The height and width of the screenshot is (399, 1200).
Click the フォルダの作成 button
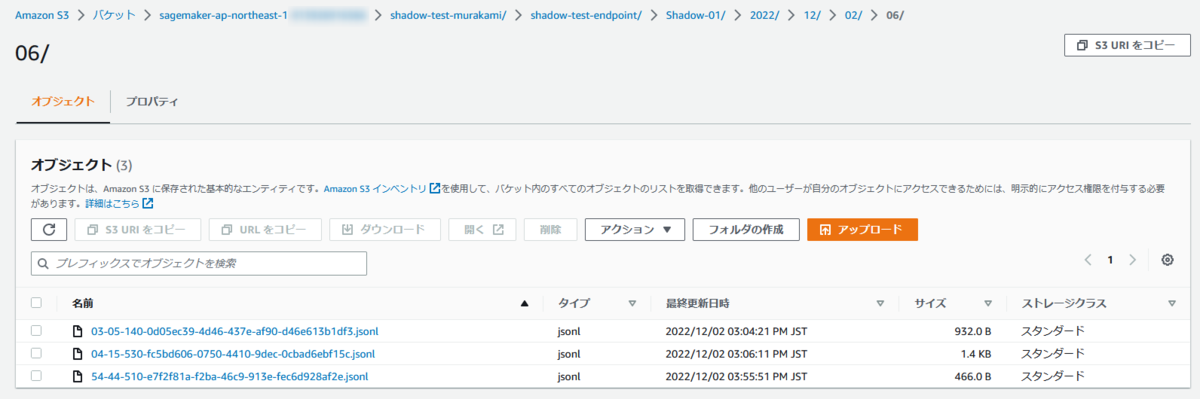[x=746, y=230]
